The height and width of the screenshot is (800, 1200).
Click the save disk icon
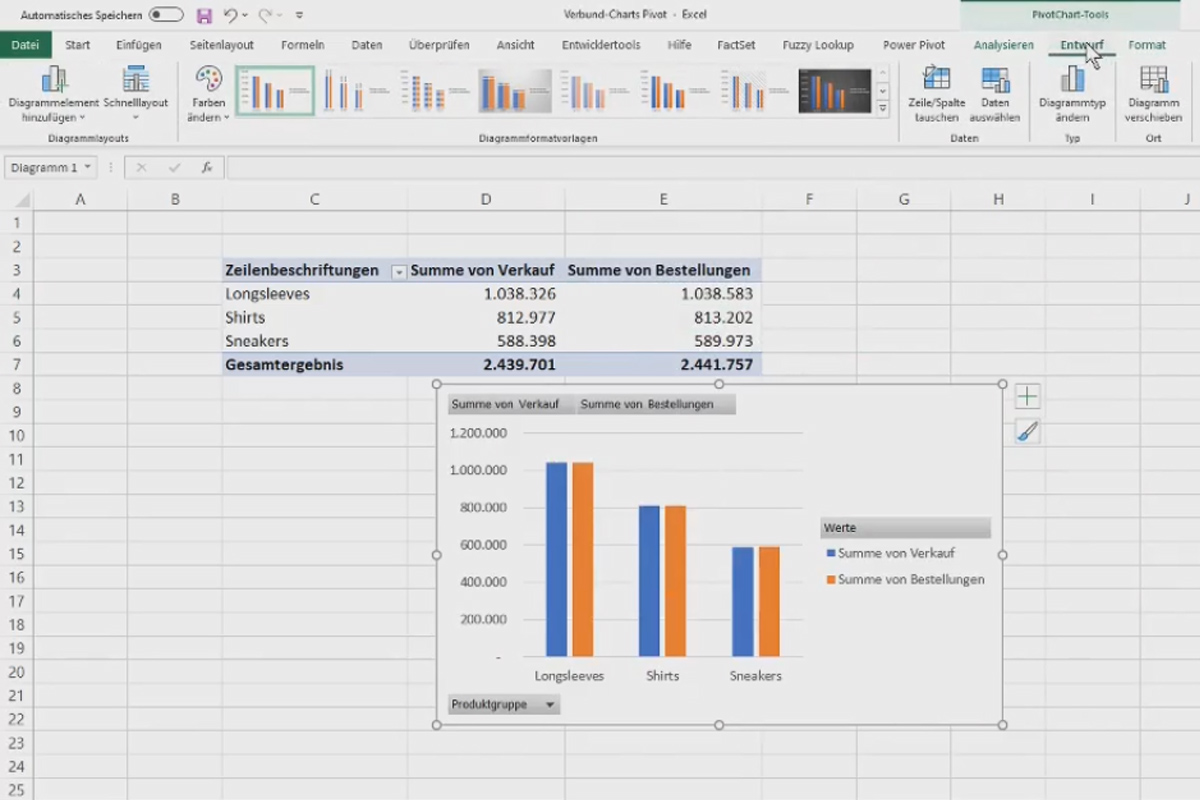tap(204, 15)
